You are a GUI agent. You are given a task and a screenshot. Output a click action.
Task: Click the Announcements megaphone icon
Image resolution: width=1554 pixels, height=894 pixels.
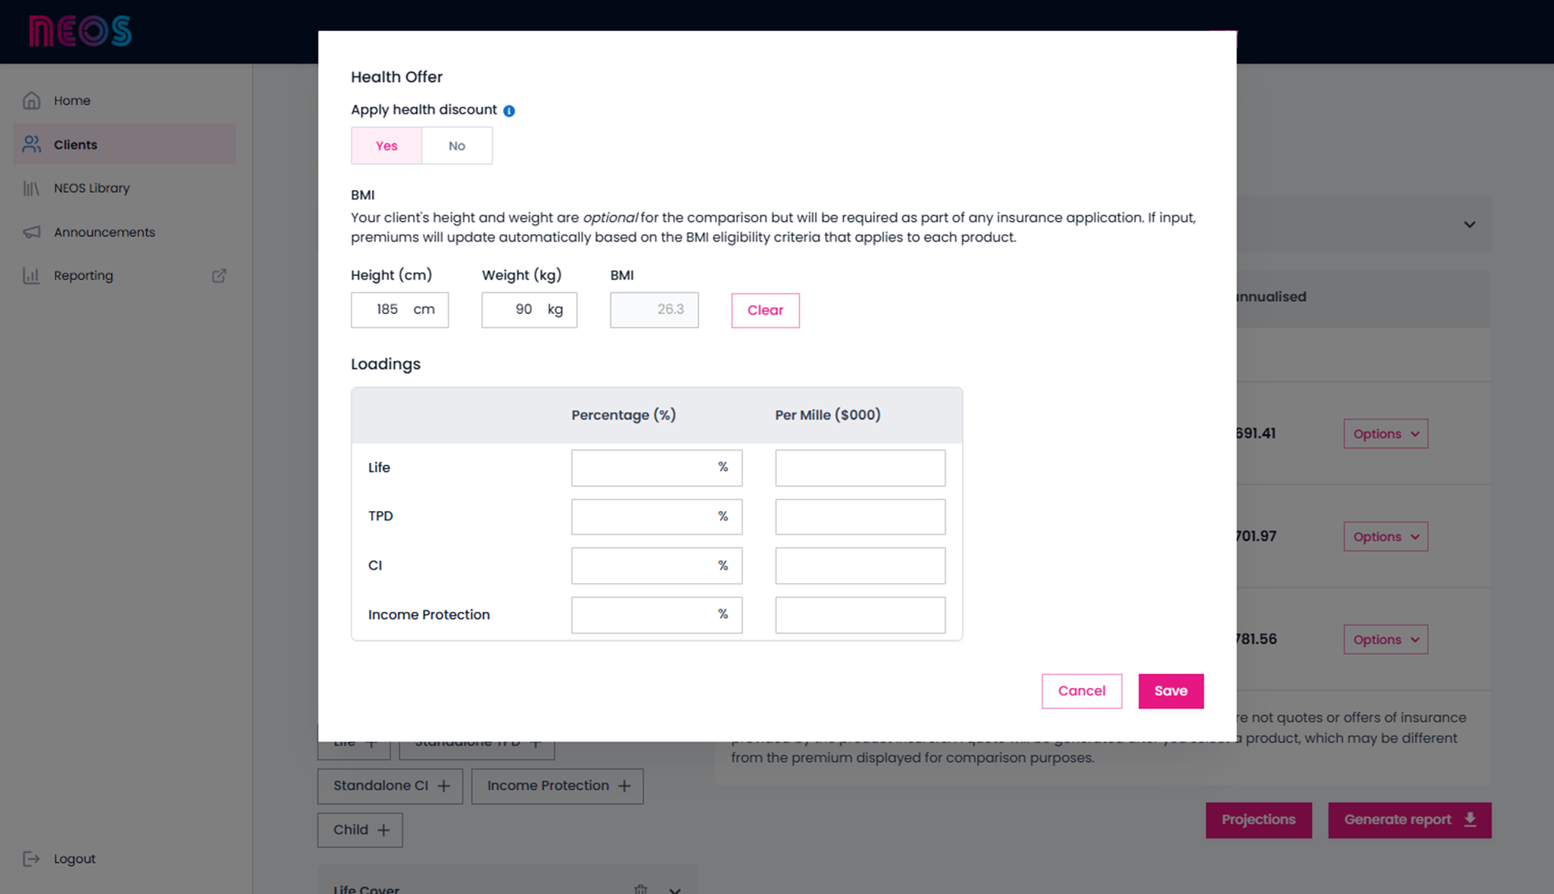tap(32, 232)
